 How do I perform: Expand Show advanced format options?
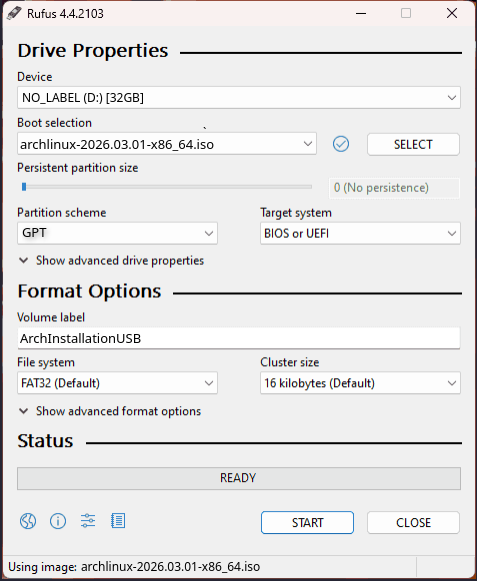[x=110, y=411]
